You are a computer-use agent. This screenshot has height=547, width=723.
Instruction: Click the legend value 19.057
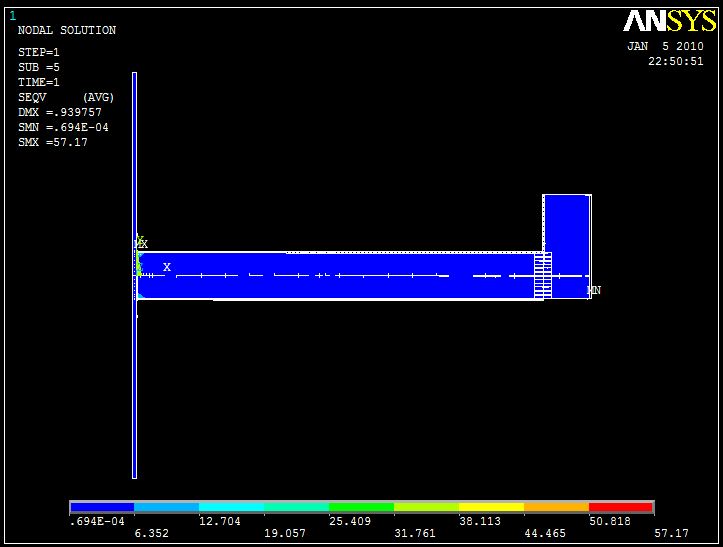coord(284,534)
